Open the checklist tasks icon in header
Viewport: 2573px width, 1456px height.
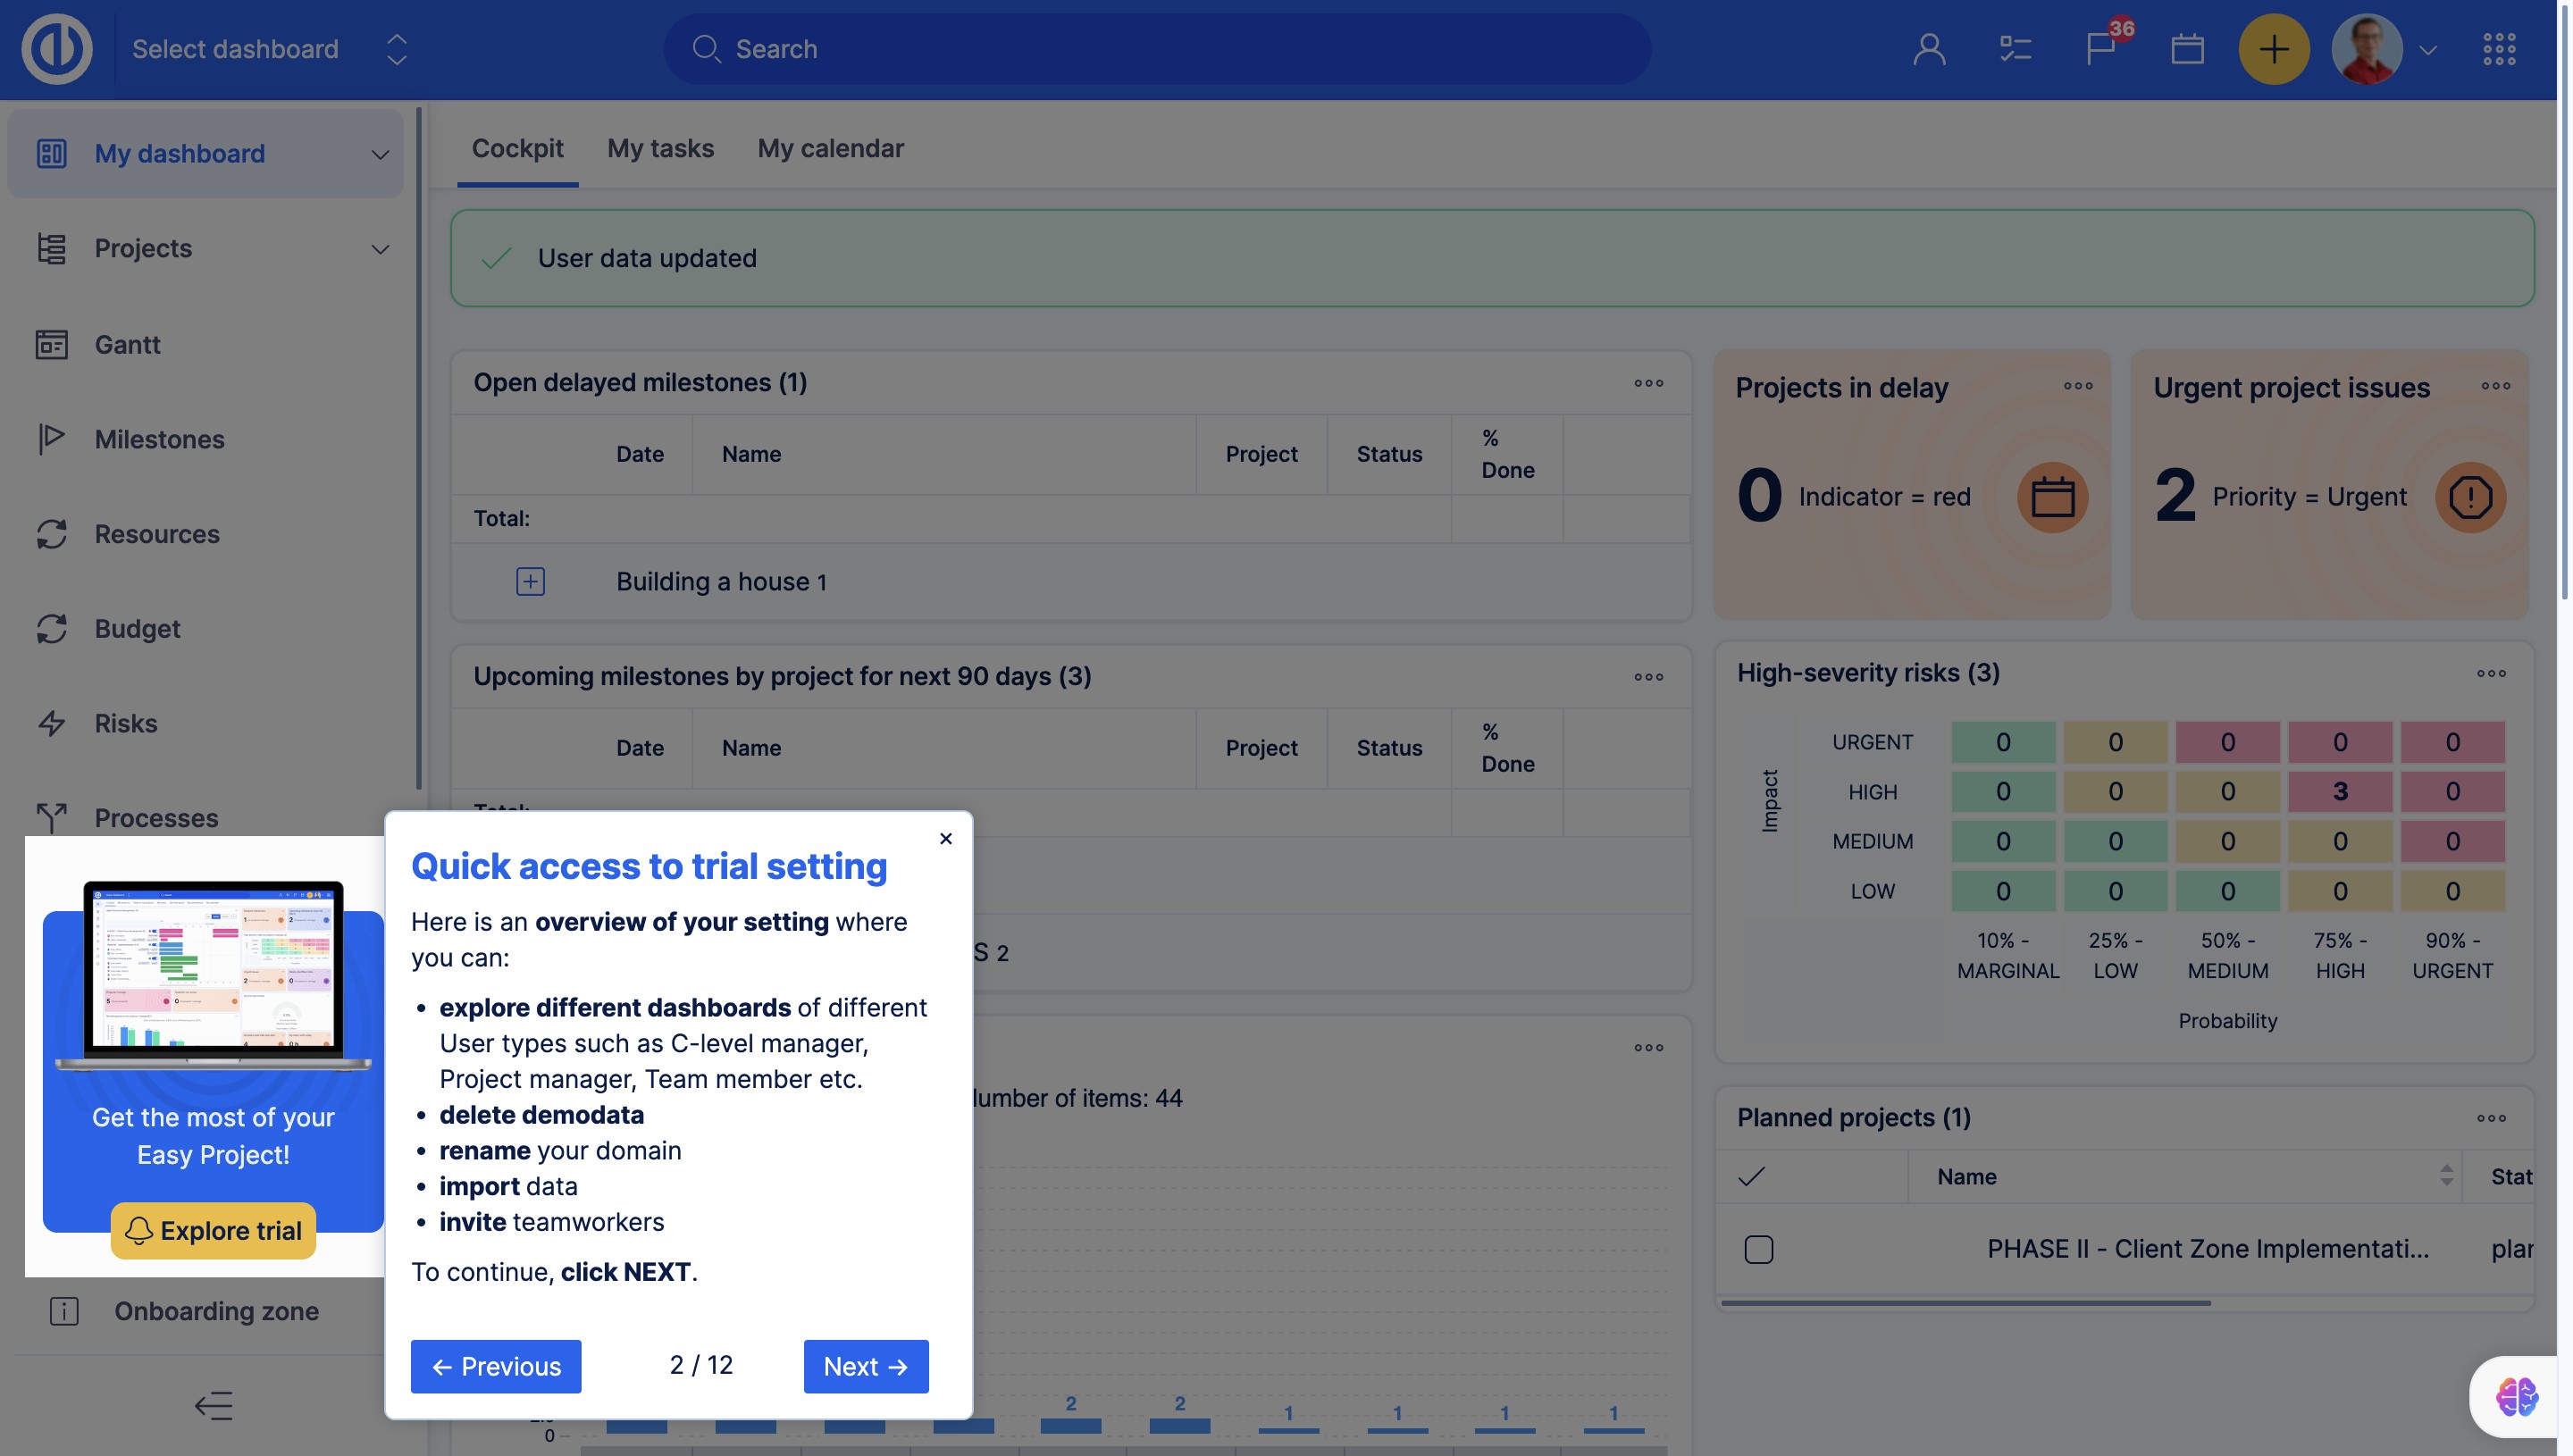(x=2014, y=49)
